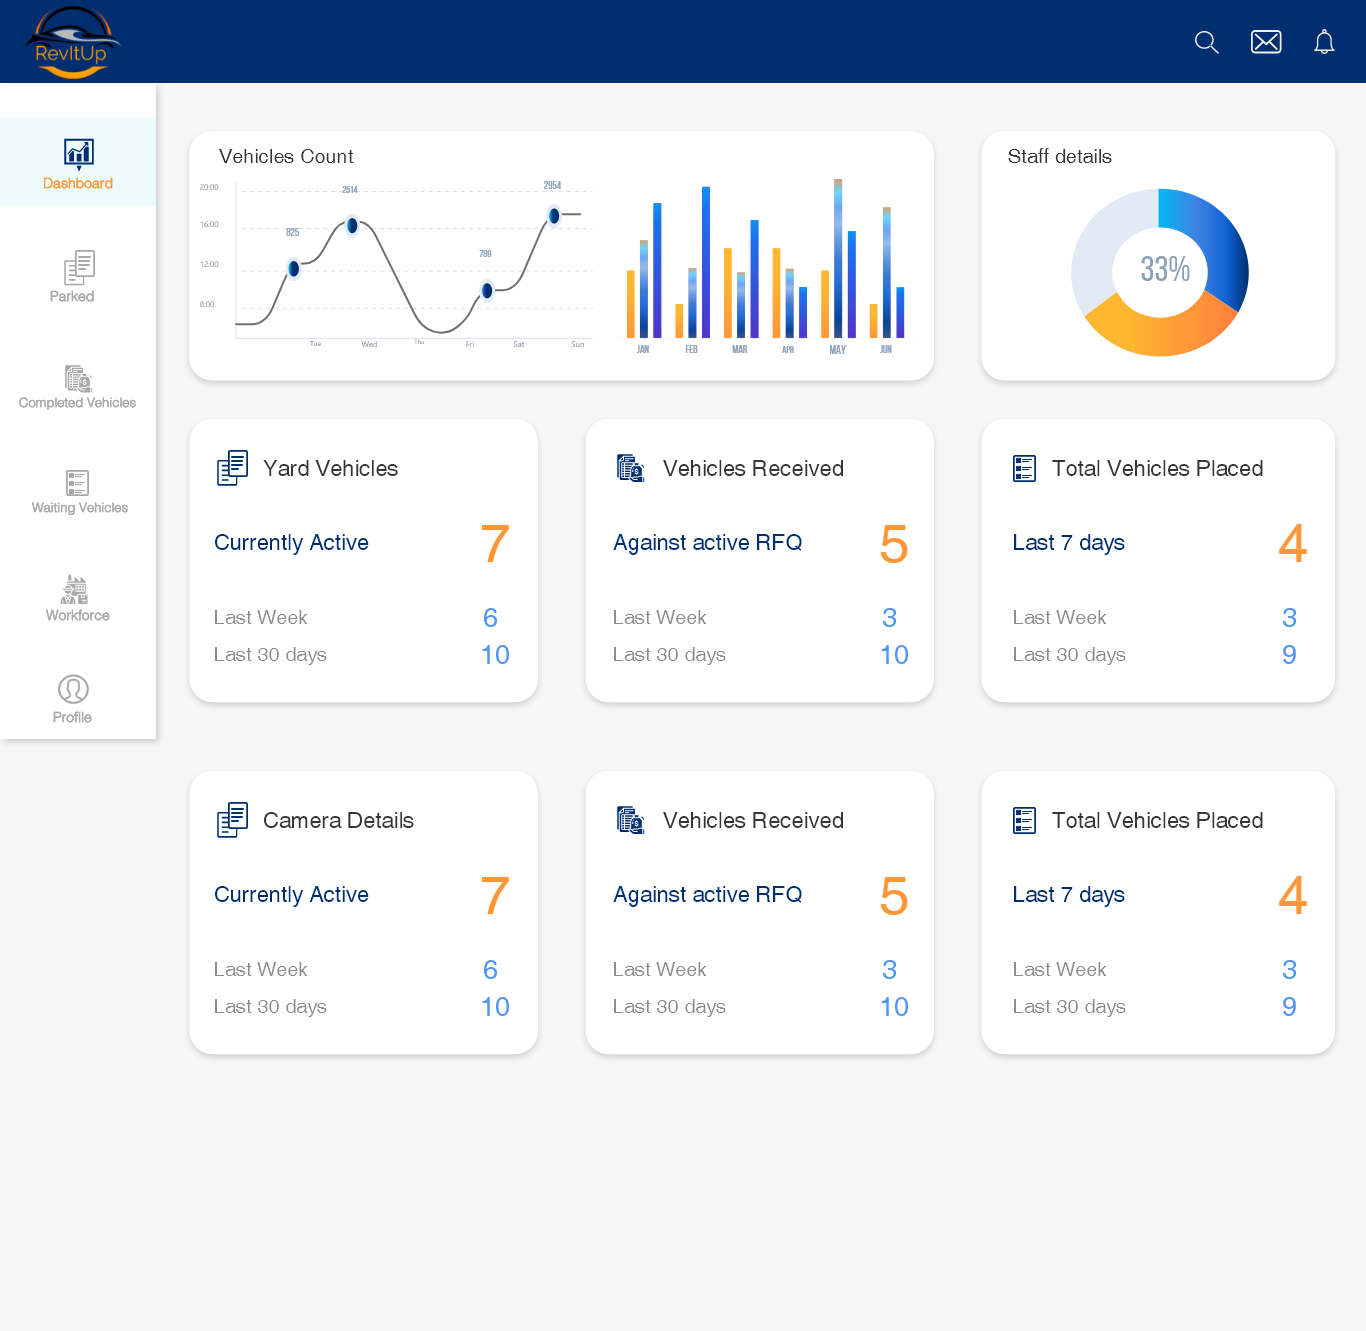Open the Parked sidebar item
This screenshot has width=1366, height=1331.
pyautogui.click(x=74, y=277)
